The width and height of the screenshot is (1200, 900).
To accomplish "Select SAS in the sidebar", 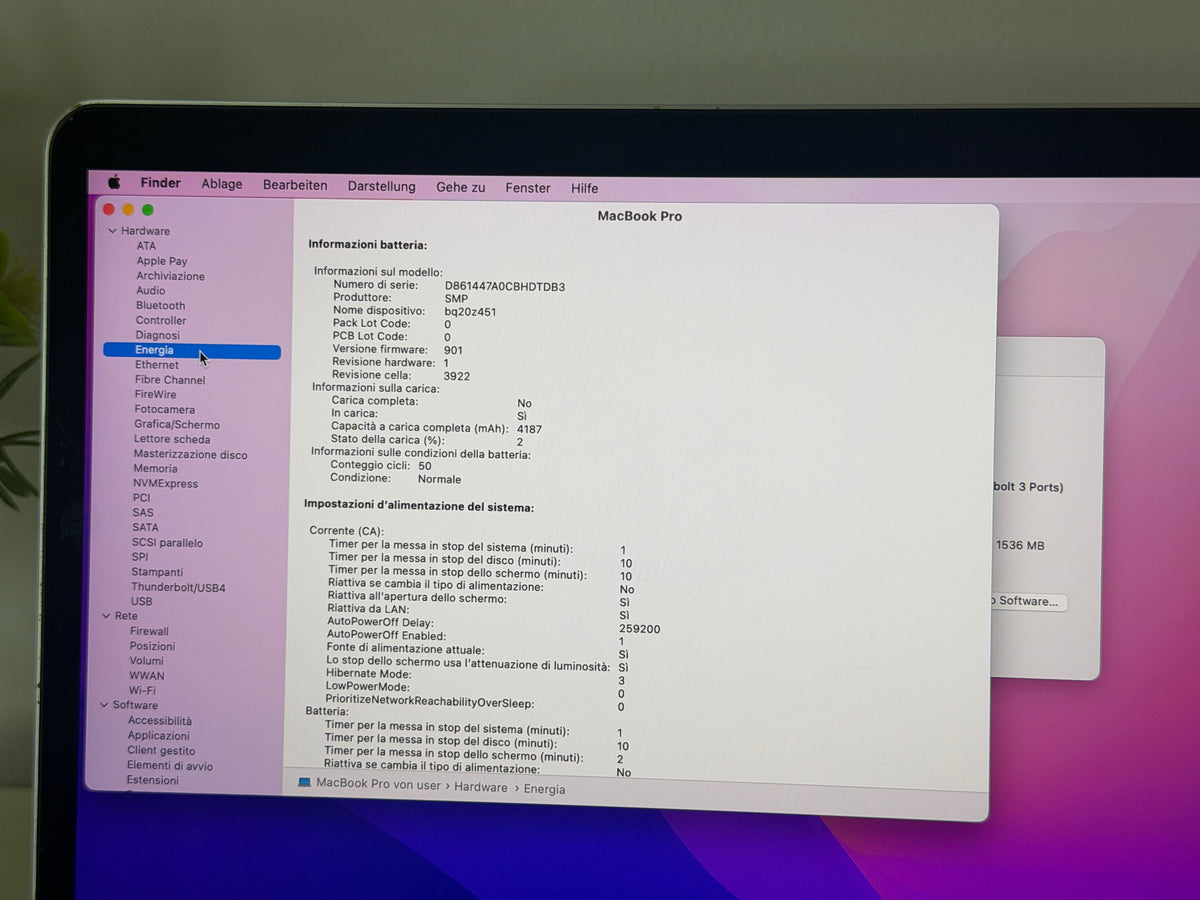I will (143, 513).
